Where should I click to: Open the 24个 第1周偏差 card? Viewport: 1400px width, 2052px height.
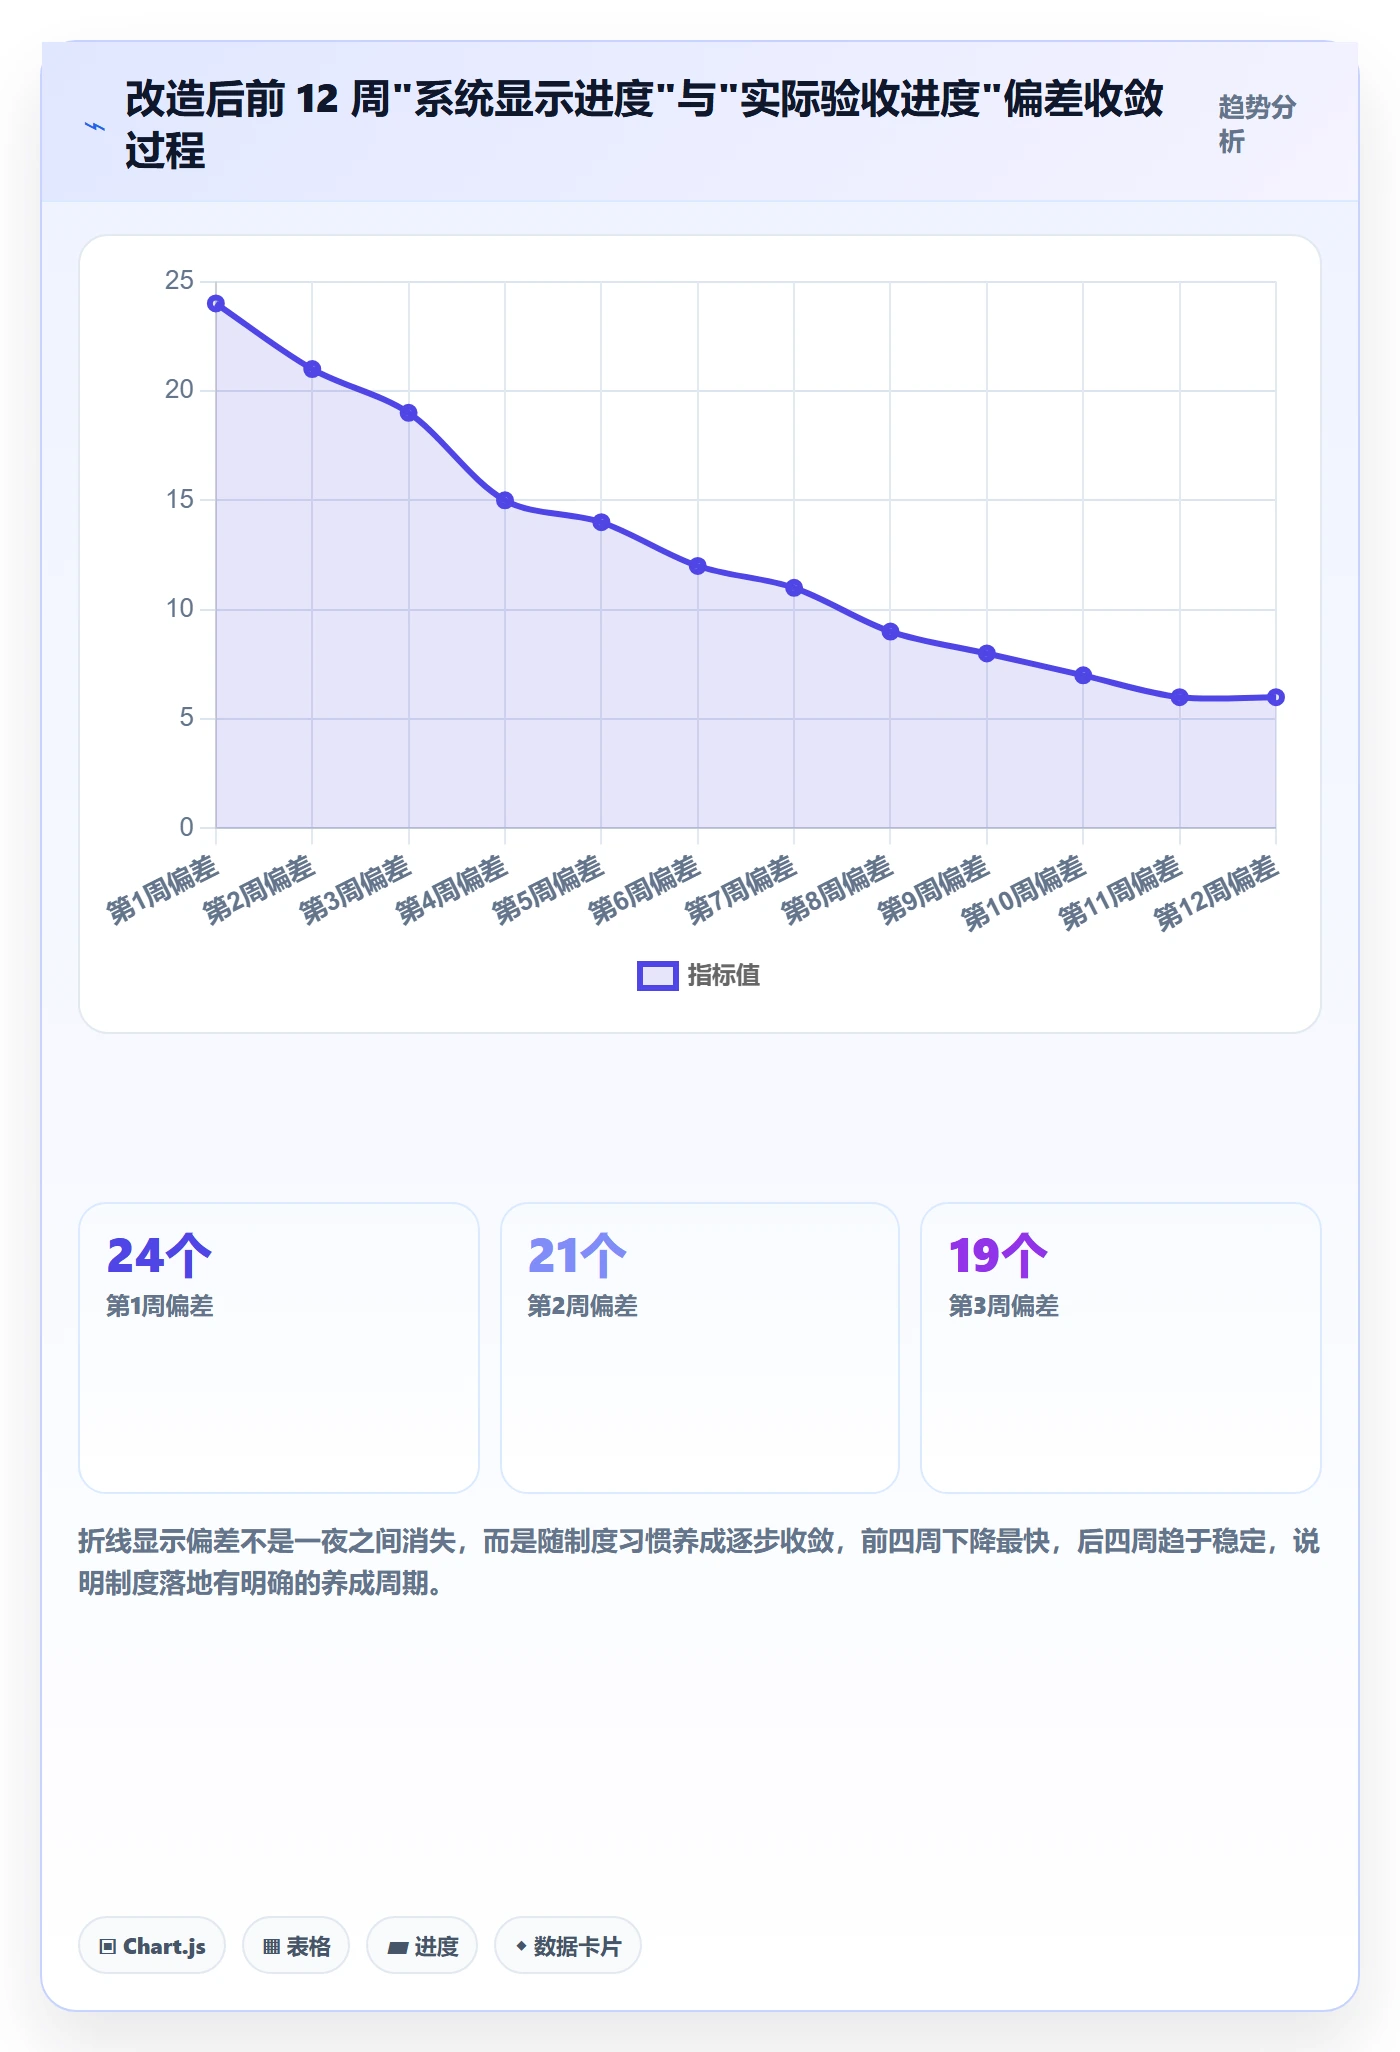click(x=279, y=1347)
